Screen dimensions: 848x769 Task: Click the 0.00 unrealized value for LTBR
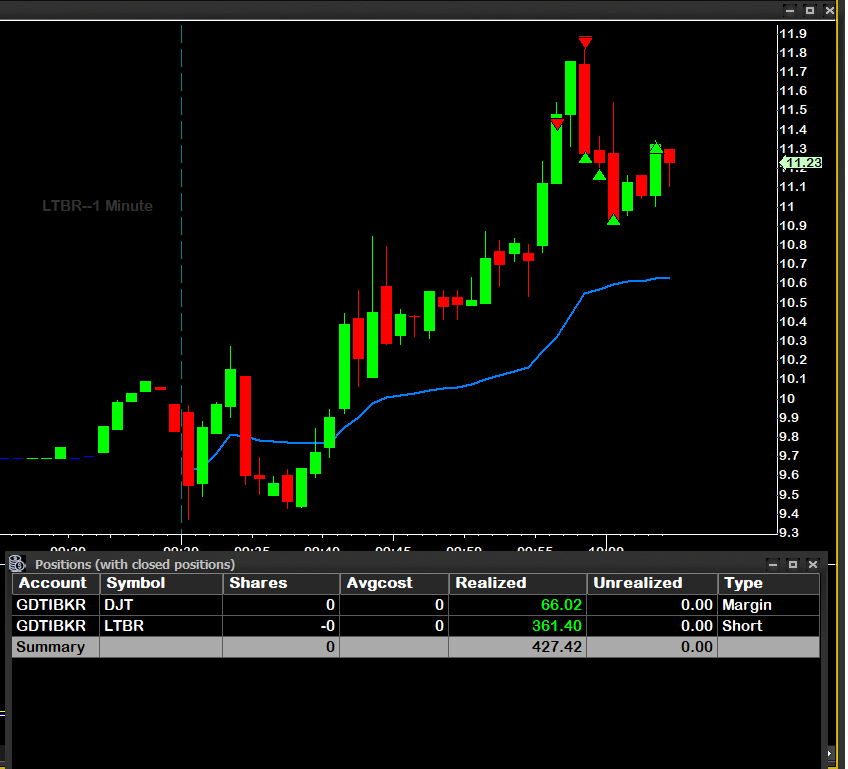(697, 626)
